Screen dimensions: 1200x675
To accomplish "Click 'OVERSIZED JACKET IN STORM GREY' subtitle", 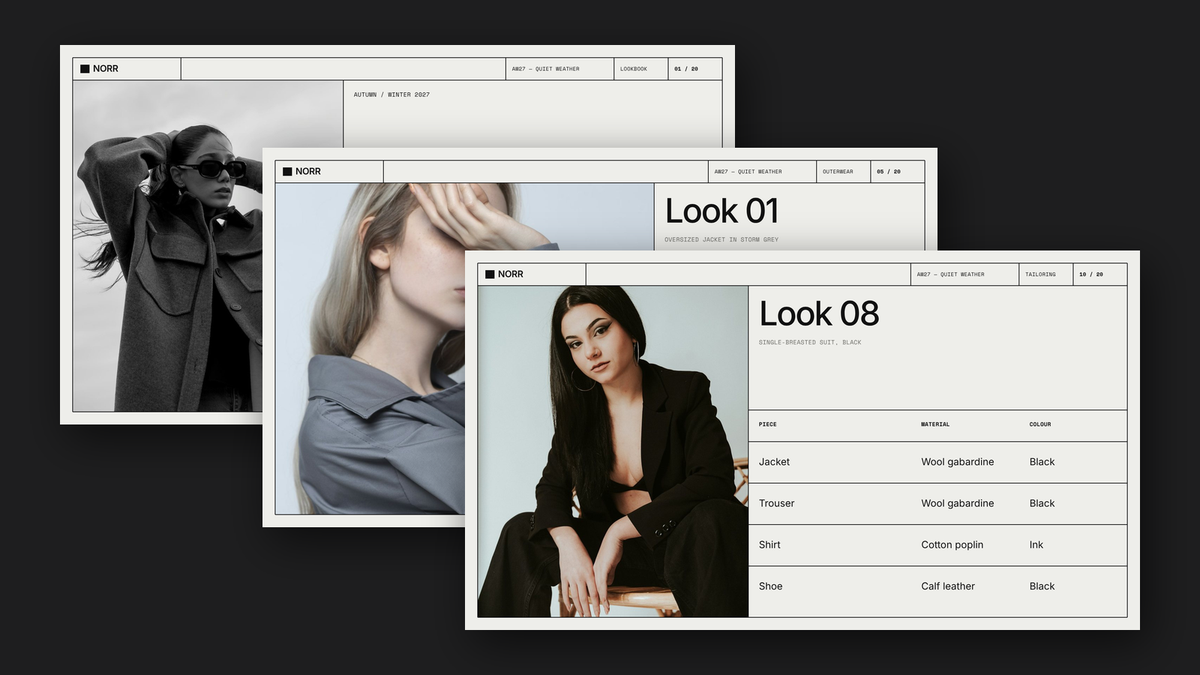I will click(x=722, y=240).
